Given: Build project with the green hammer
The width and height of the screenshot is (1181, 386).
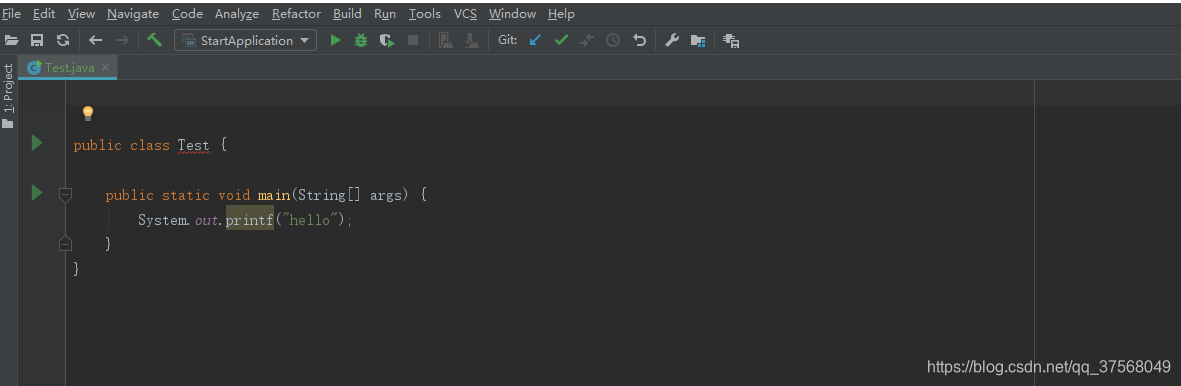Looking at the screenshot, I should 154,40.
